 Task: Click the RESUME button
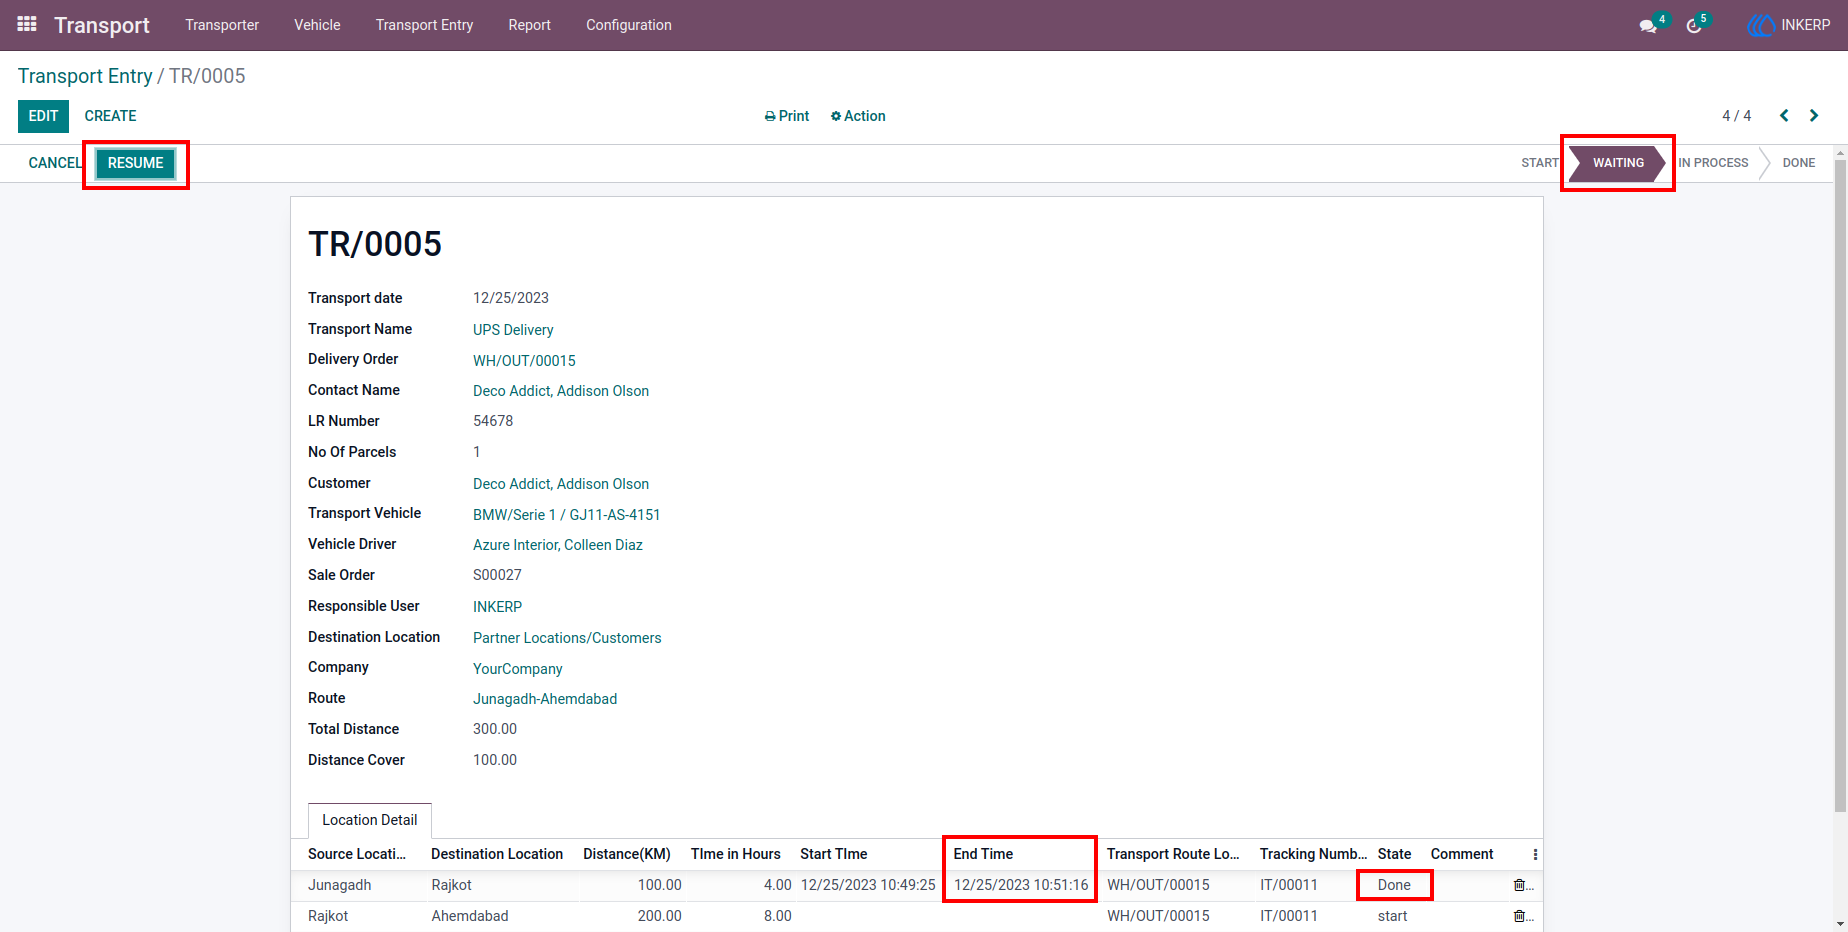click(136, 163)
